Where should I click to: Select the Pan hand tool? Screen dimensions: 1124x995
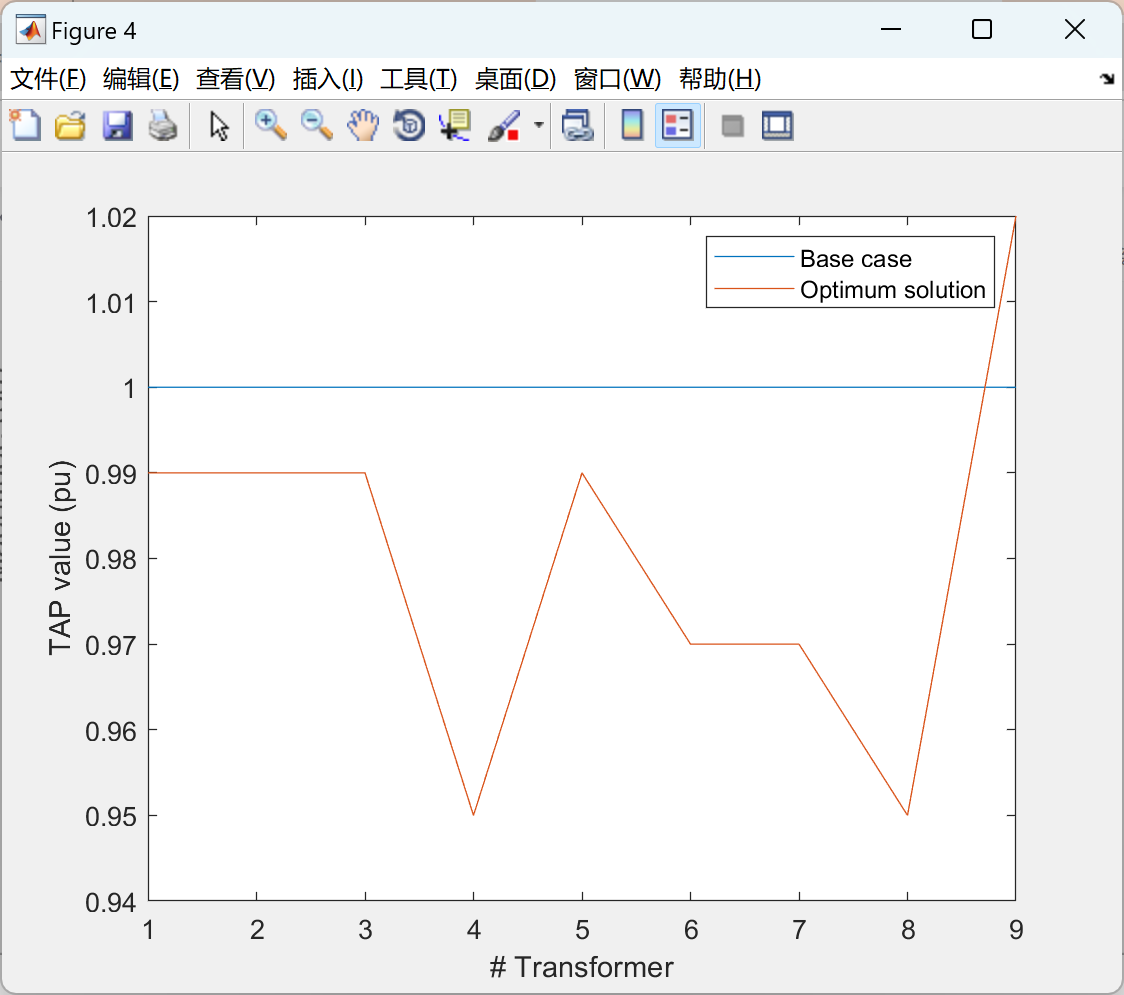point(363,125)
